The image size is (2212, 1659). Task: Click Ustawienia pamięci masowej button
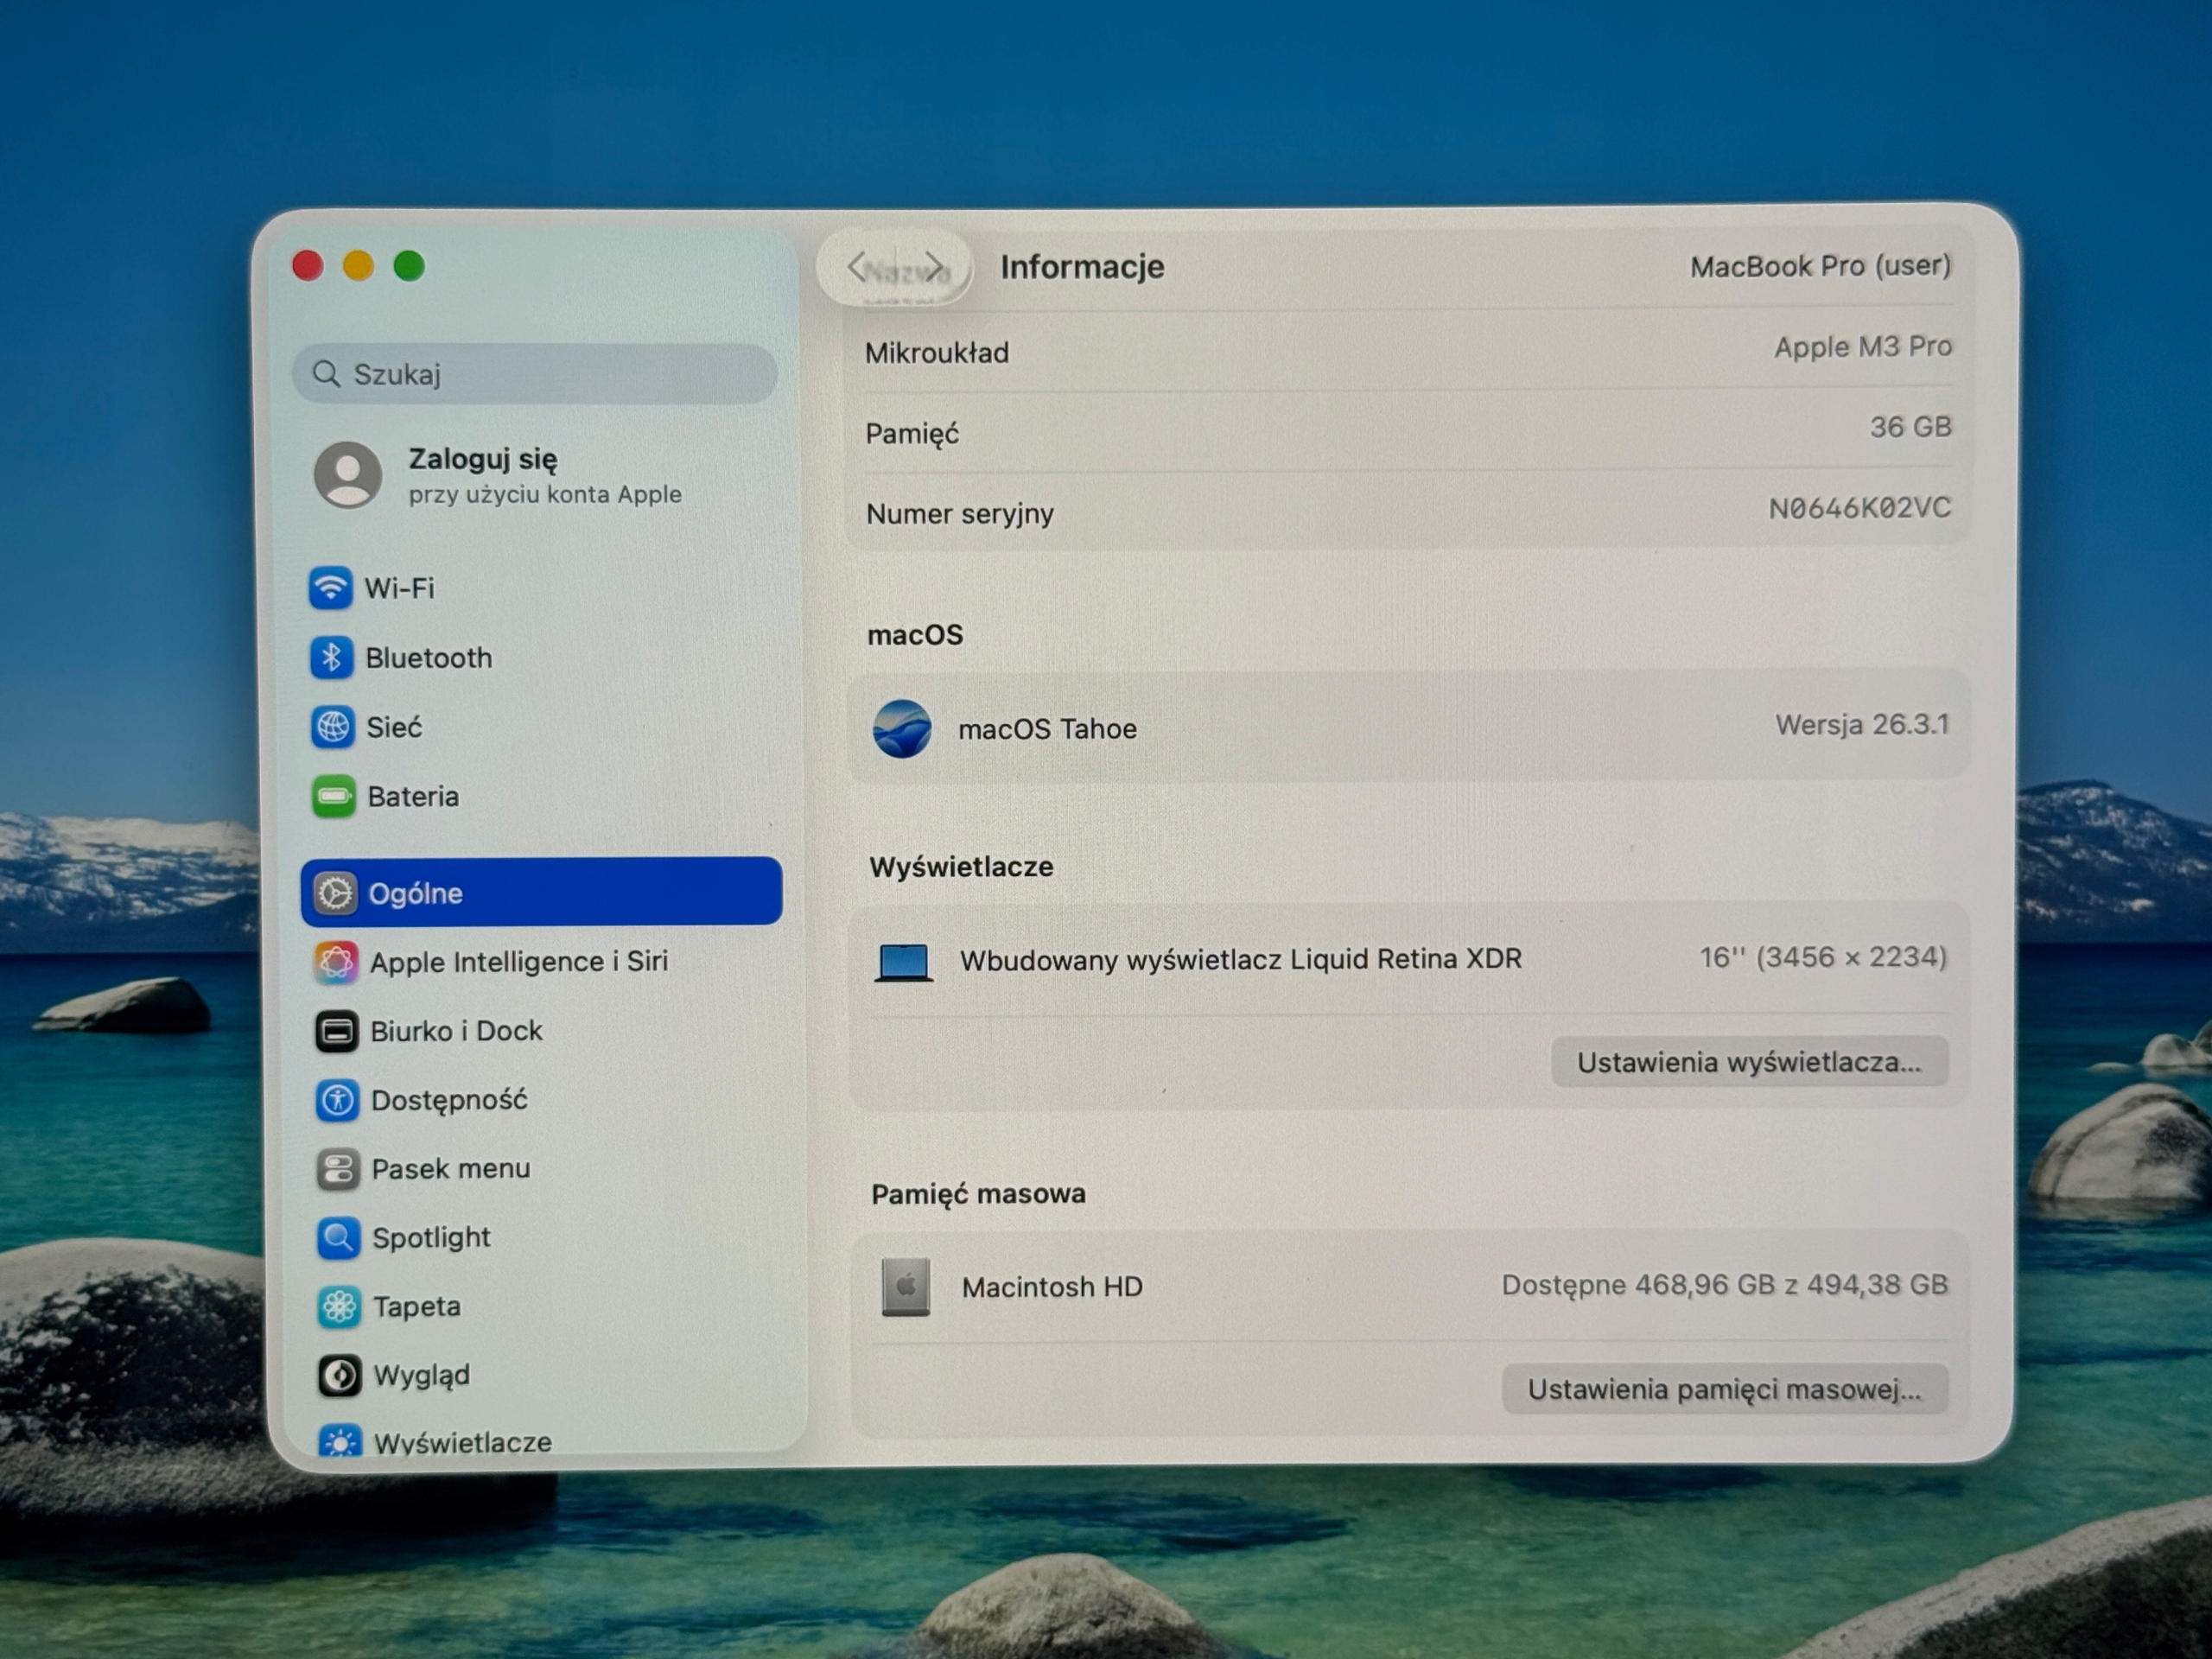tap(1724, 1389)
